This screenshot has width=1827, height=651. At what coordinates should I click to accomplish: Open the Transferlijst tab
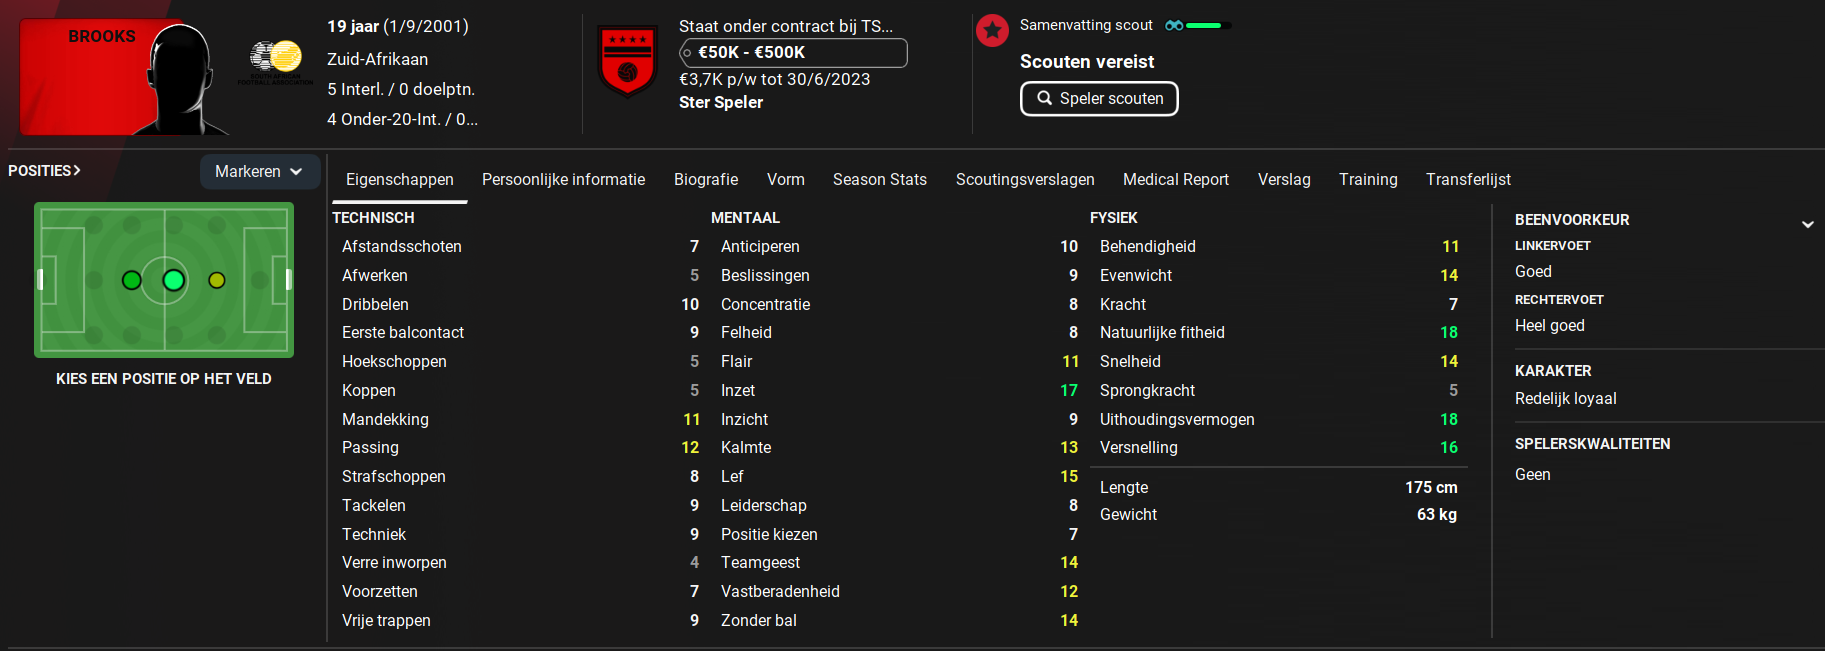tap(1468, 179)
